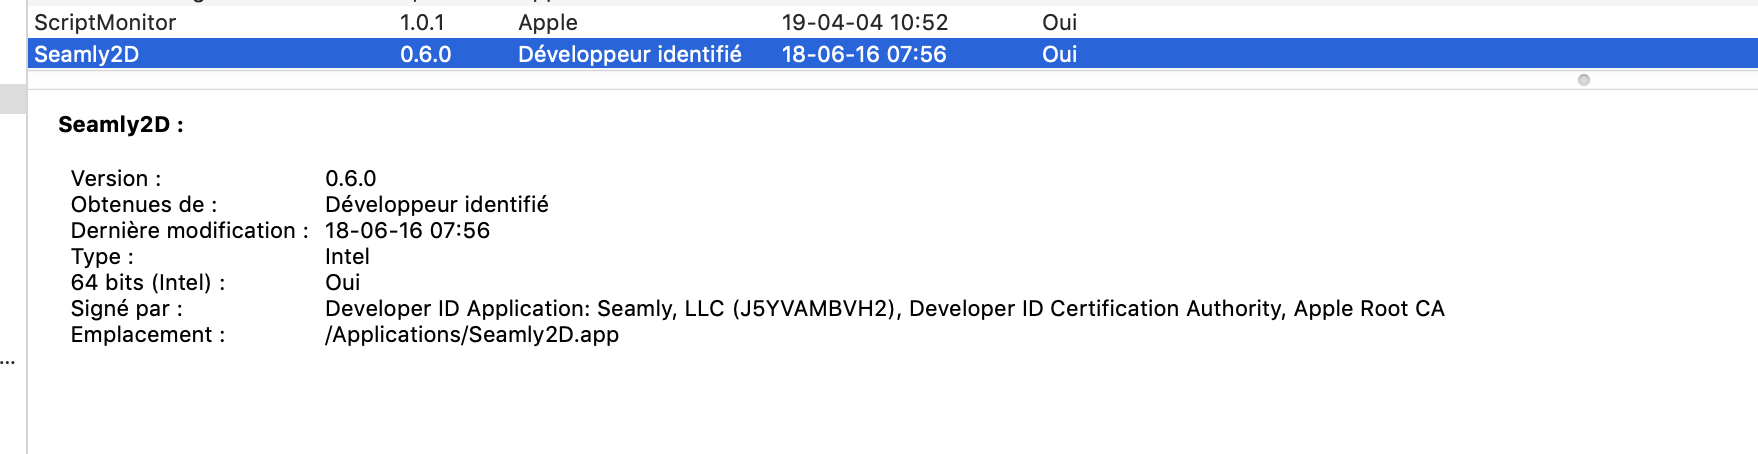
Task: Click the Intel type value
Action: click(347, 257)
